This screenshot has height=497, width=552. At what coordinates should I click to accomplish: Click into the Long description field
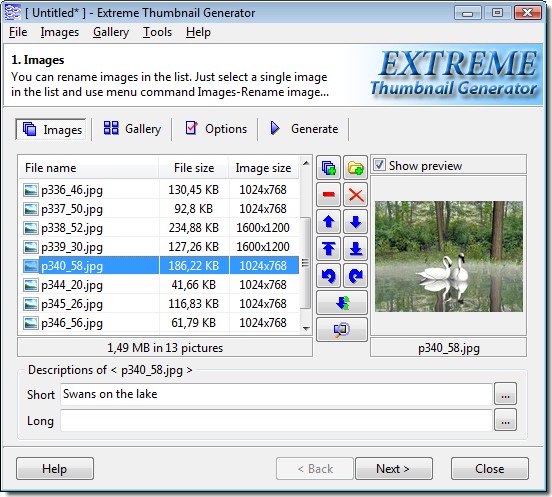276,420
